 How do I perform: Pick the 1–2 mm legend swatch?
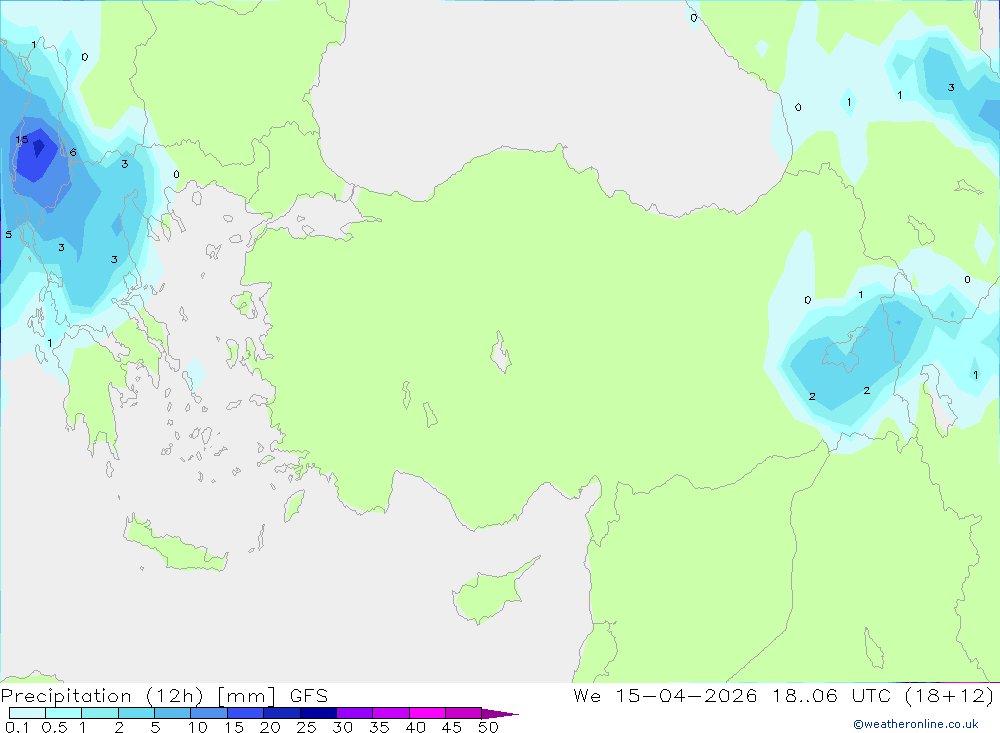click(x=99, y=713)
